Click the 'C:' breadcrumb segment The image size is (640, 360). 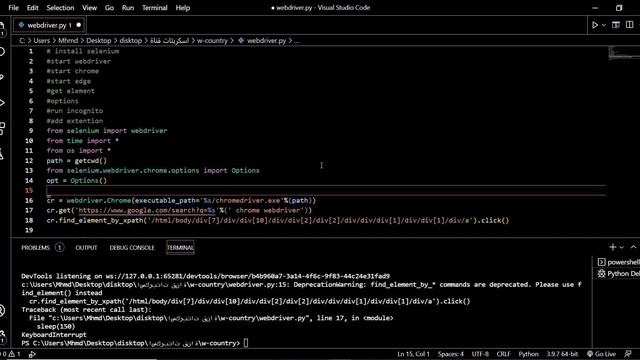coord(22,41)
